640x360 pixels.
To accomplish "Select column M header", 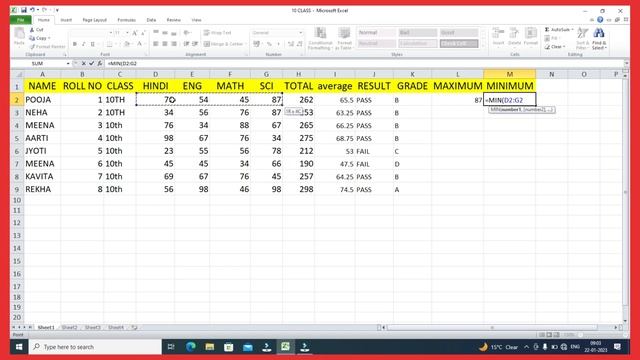I will (x=509, y=74).
